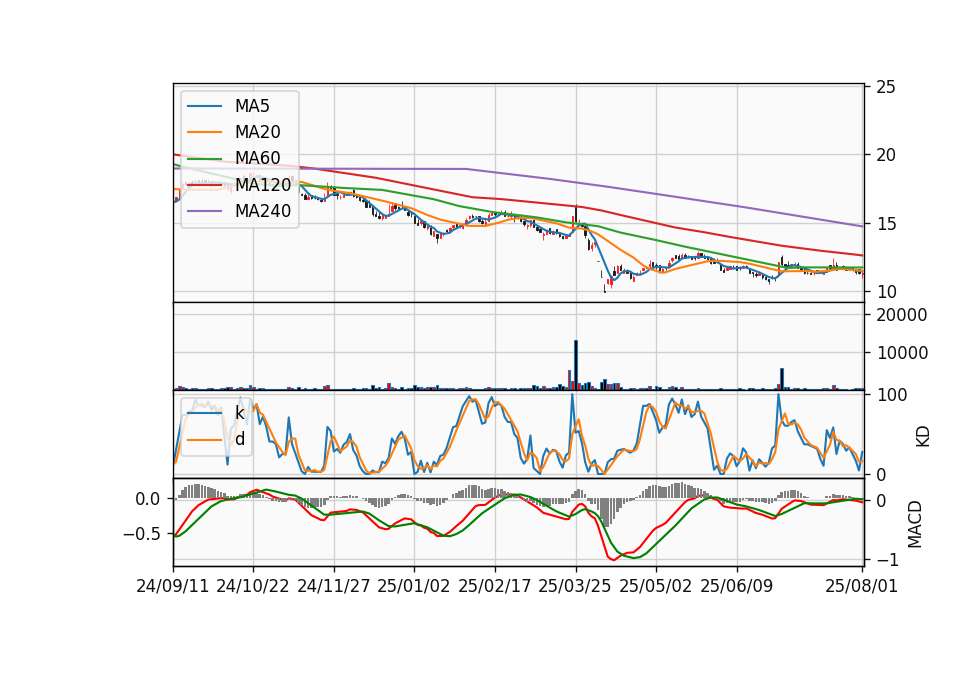Click the MACD left axis value 0.0
Image resolution: width=960 pixels, height=690 pixels.
tap(148, 499)
